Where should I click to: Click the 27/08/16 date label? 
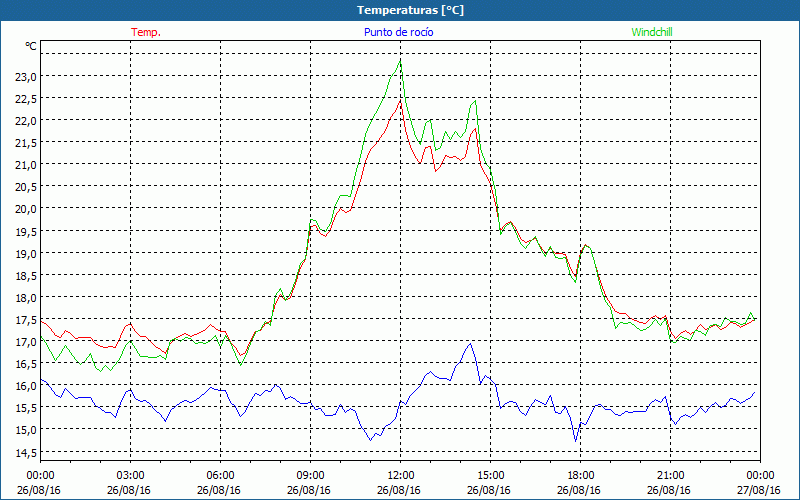pos(759,490)
